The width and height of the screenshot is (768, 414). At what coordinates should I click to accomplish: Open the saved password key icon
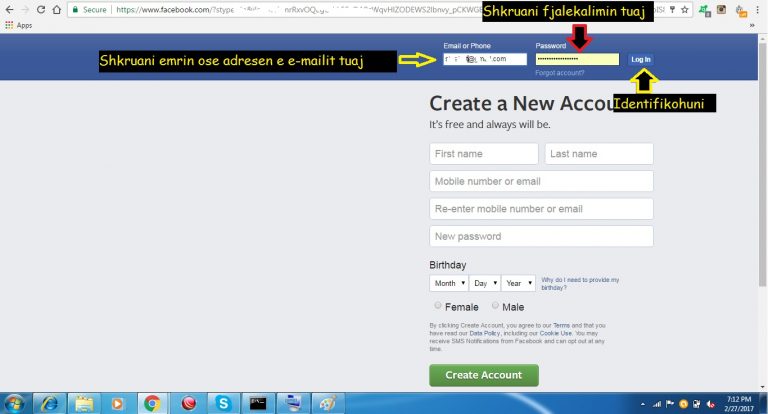(672, 10)
